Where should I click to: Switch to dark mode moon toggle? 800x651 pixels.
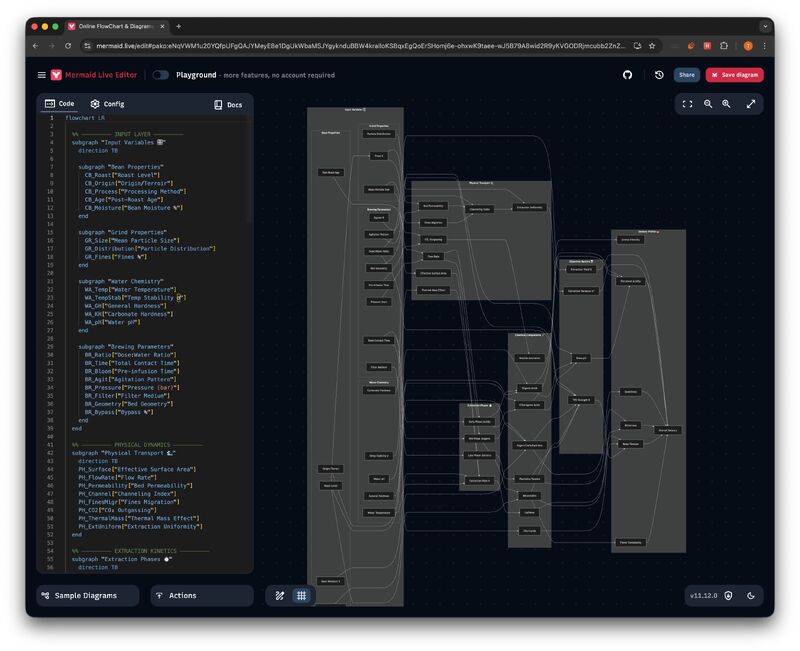tap(751, 595)
